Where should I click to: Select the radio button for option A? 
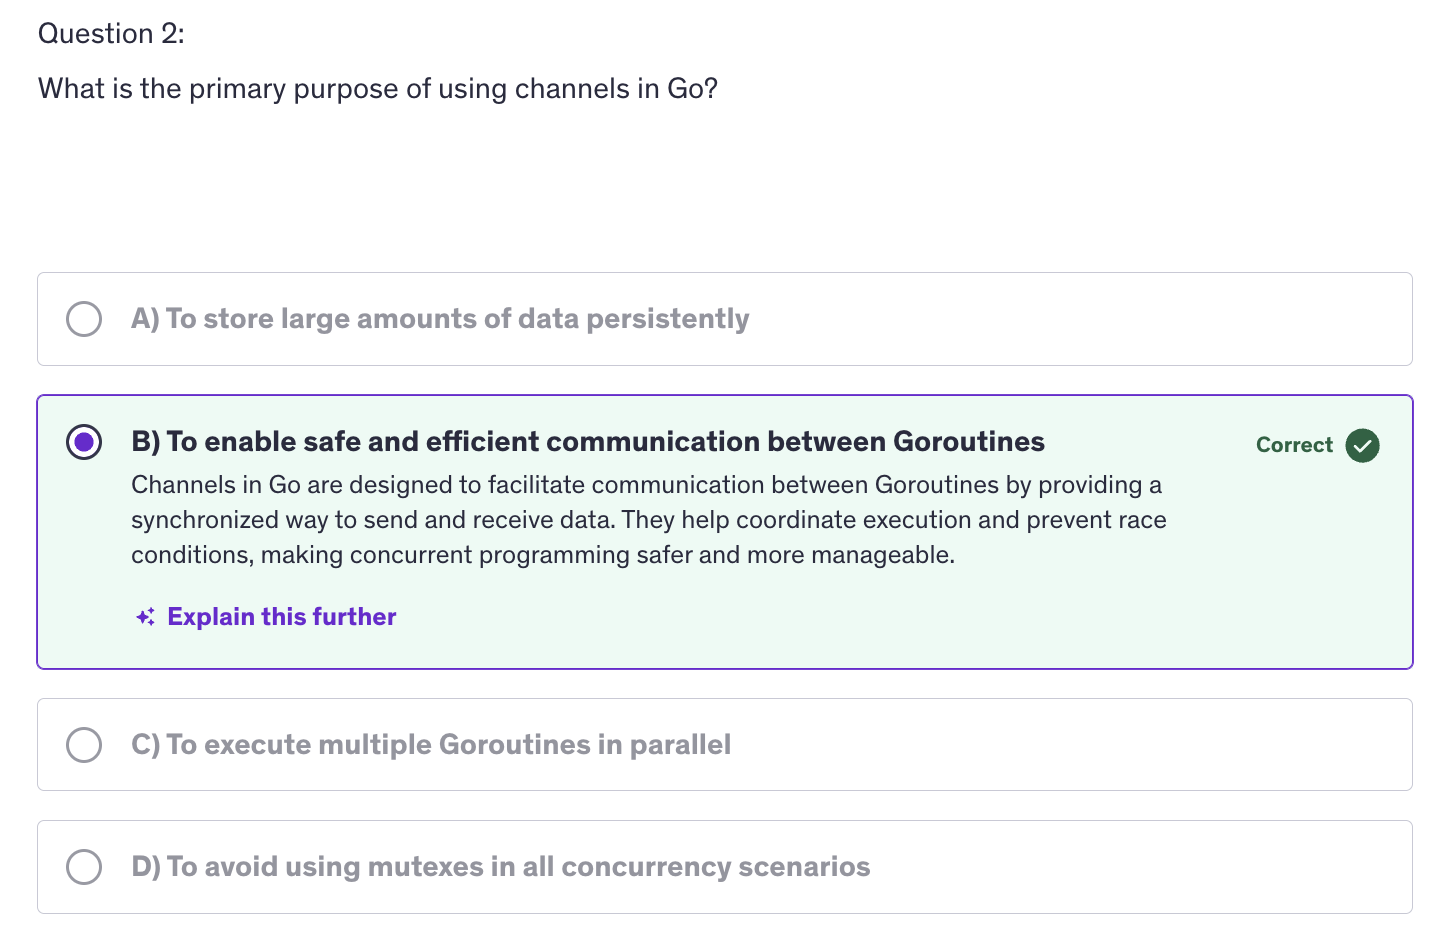coord(84,319)
